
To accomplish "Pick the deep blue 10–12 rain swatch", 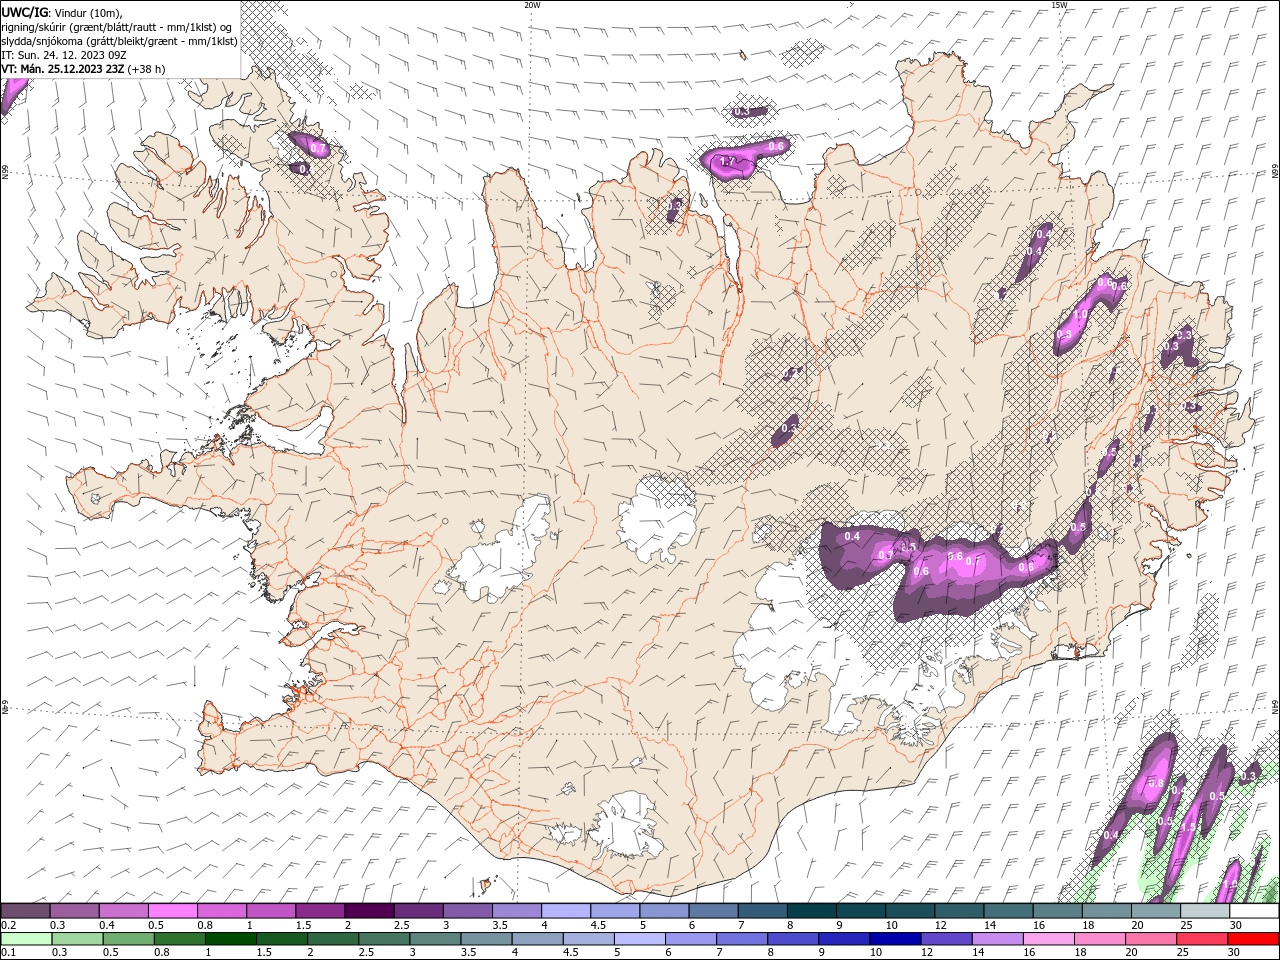I will (x=893, y=939).
